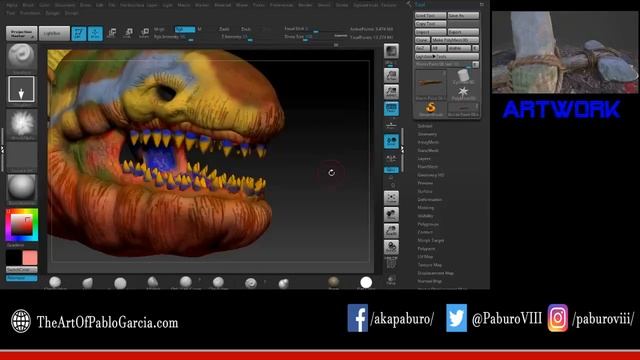
Task: Select the current creature tool thumbnail
Action: click(431, 84)
